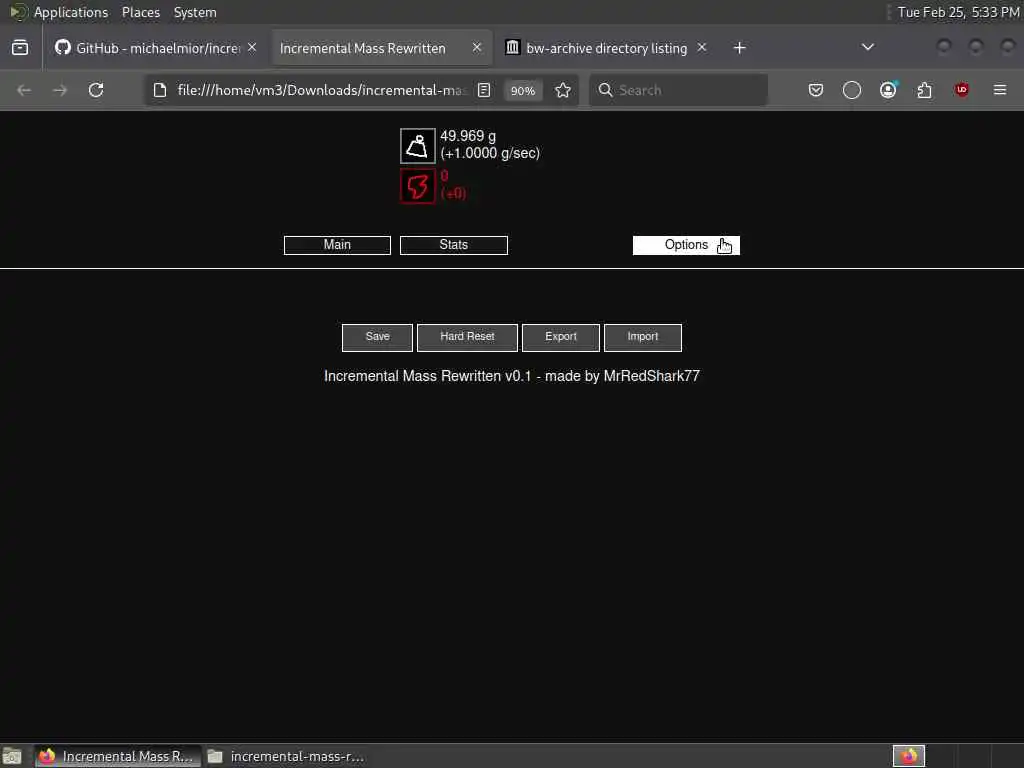Open the Places menu
The width and height of the screenshot is (1024, 768).
(x=140, y=12)
